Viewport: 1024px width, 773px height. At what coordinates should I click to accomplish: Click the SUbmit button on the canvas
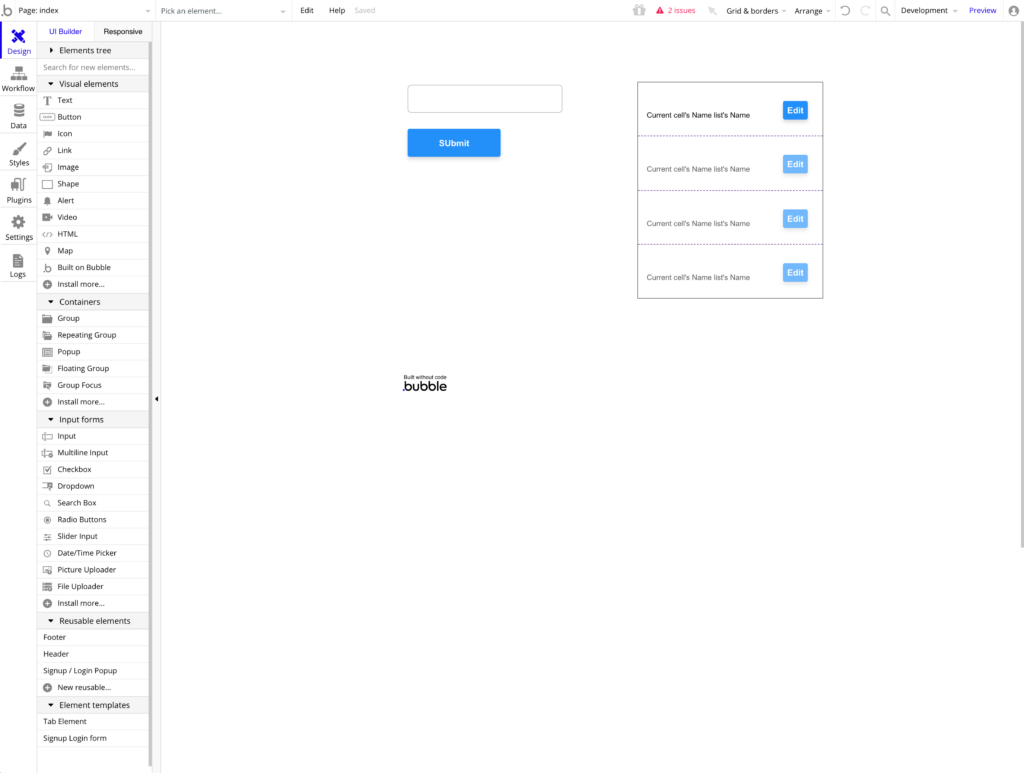[454, 143]
